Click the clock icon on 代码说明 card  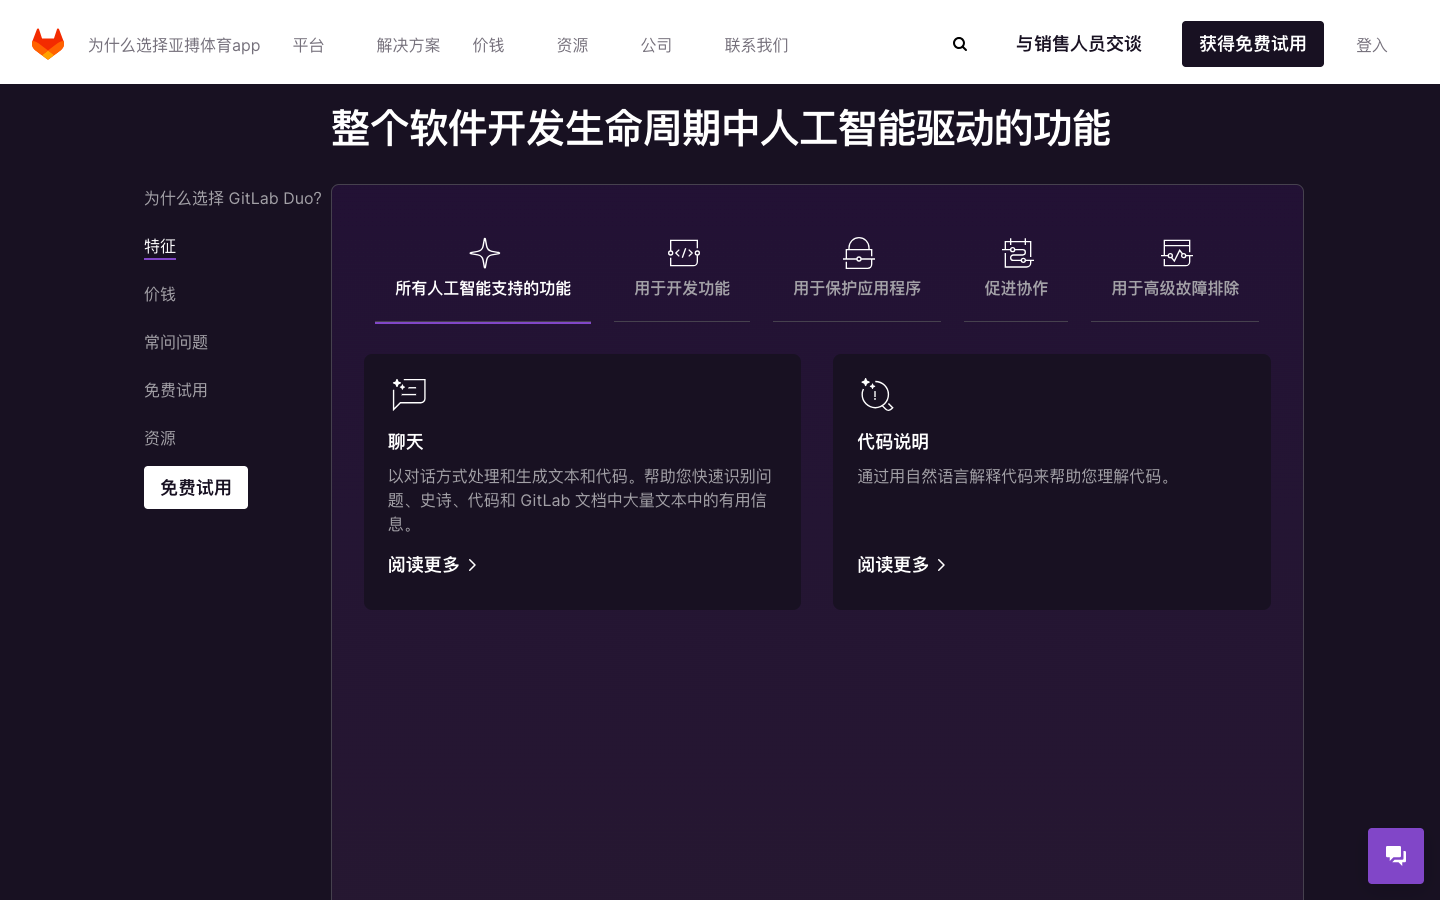coord(877,395)
